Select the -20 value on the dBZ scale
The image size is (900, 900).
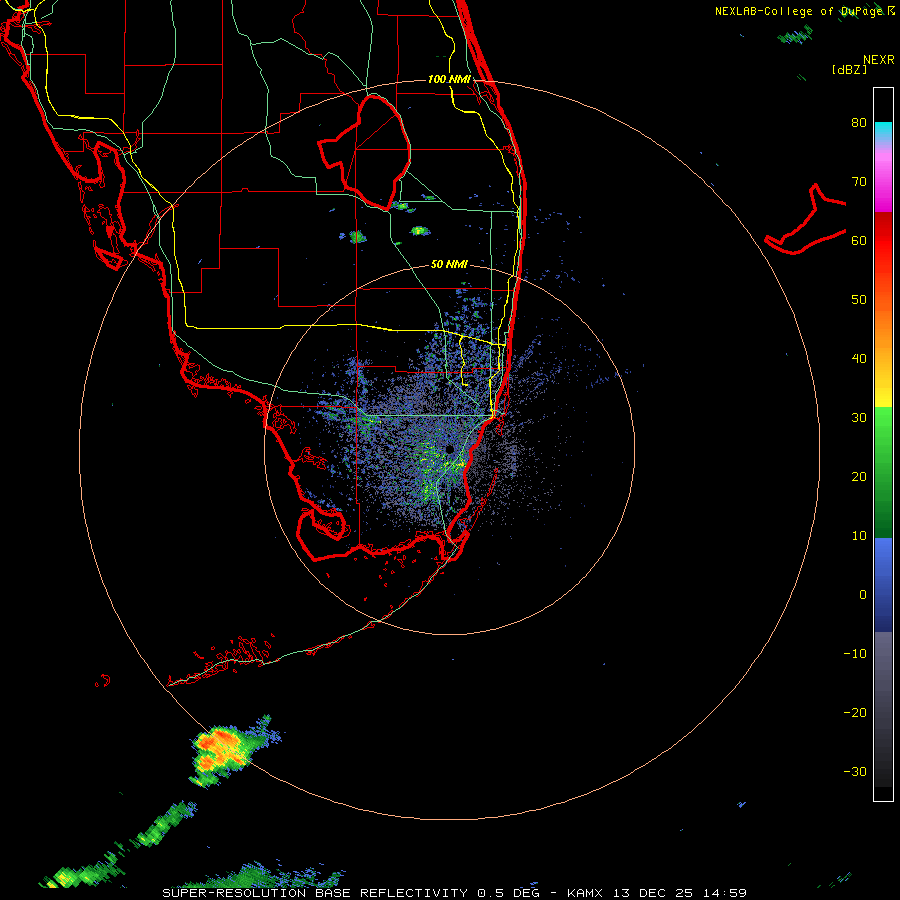tap(855, 713)
